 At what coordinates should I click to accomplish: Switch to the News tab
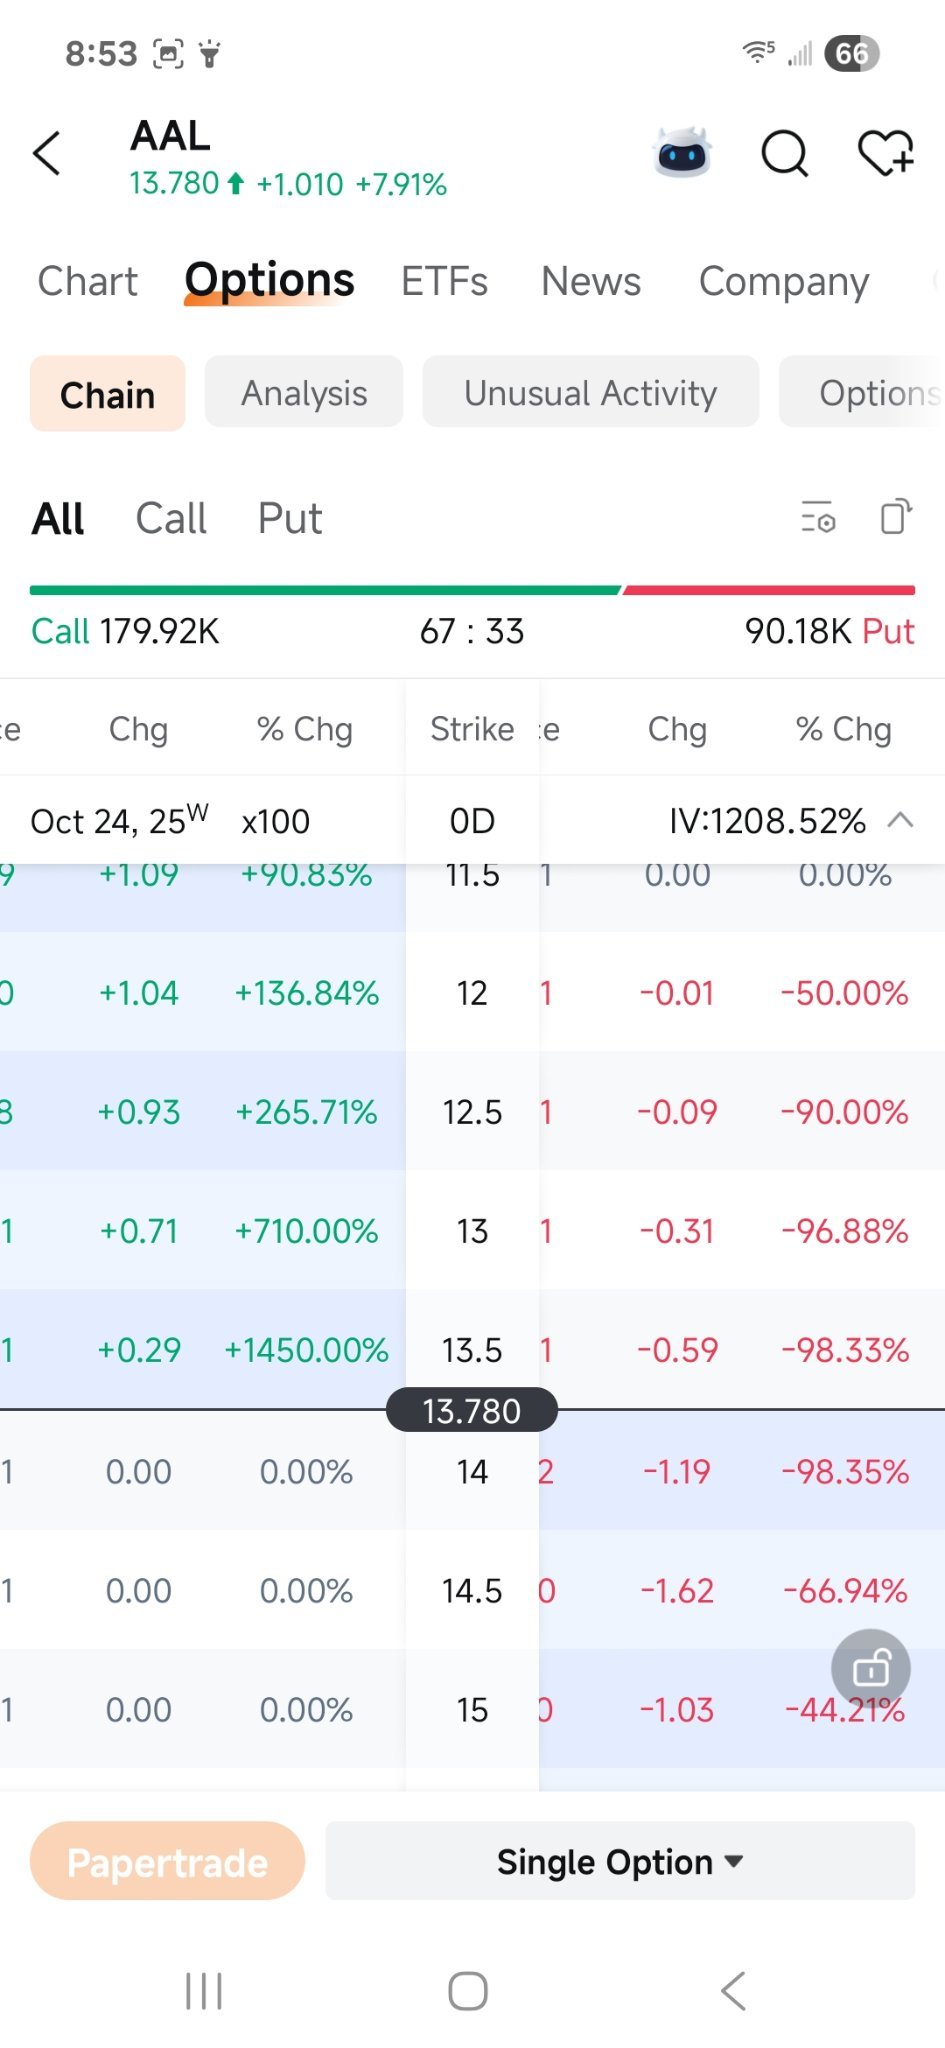pos(591,282)
